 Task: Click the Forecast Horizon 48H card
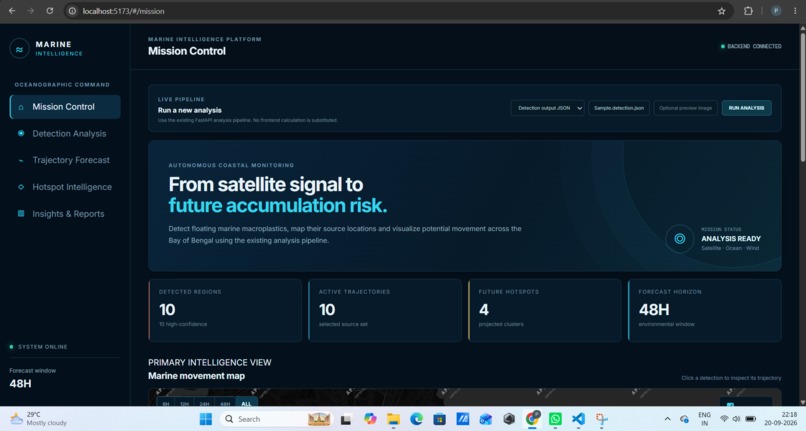point(705,310)
